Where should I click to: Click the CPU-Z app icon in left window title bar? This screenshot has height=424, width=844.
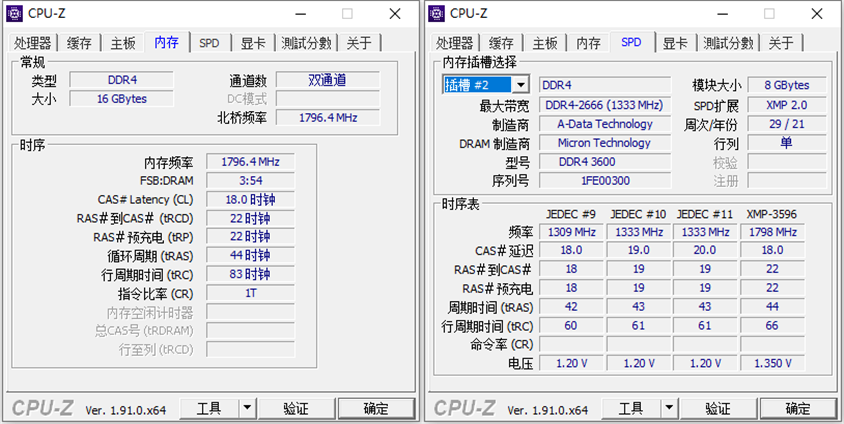pyautogui.click(x=14, y=13)
